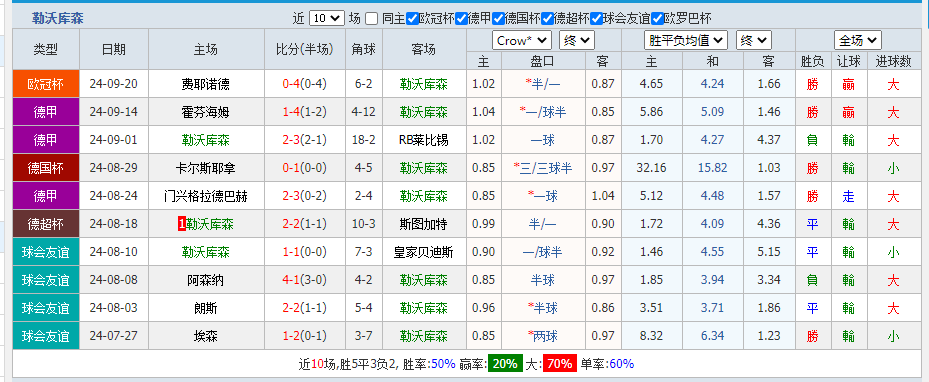Click draw odds 15.82
Screen dimensions: 929x382
click(712, 168)
